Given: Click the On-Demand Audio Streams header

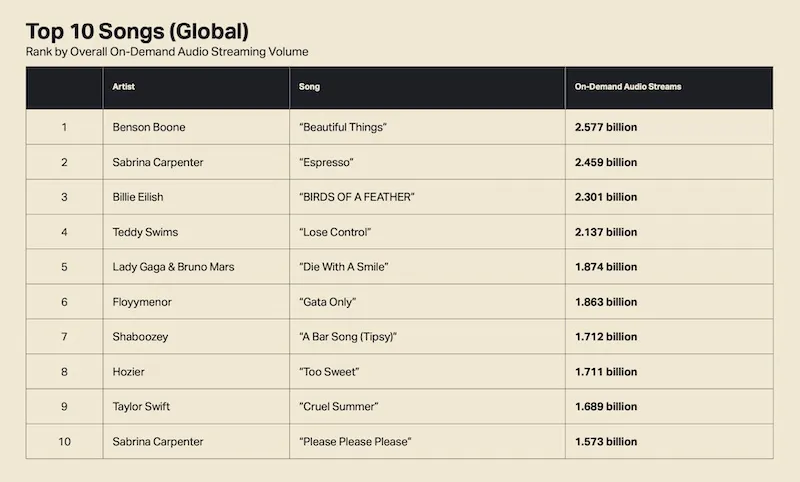Looking at the screenshot, I should click(628, 87).
